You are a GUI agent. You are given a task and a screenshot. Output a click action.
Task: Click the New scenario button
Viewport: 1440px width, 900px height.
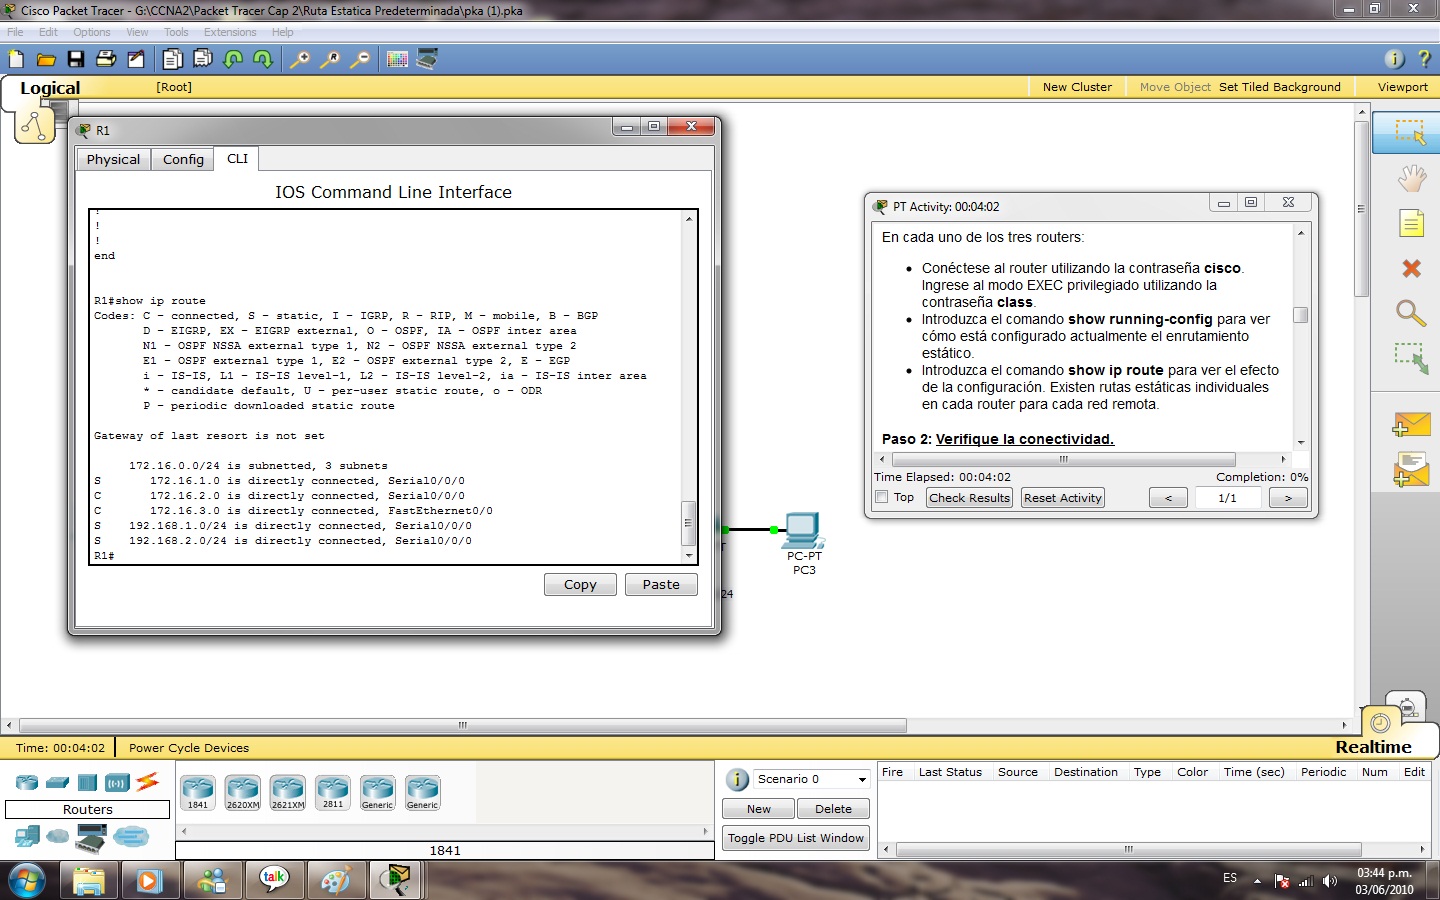pos(758,809)
